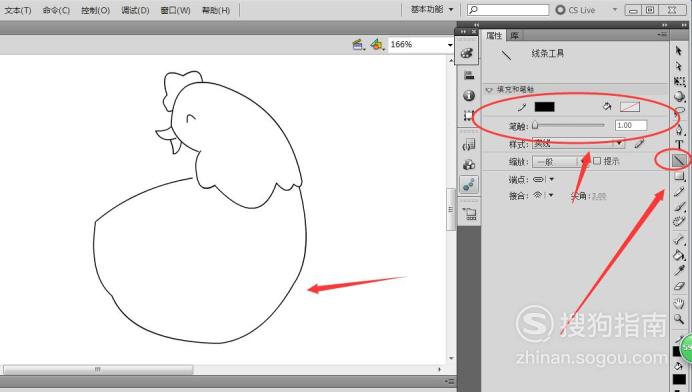
Task: Switch to the 库 library tab
Action: (515, 36)
